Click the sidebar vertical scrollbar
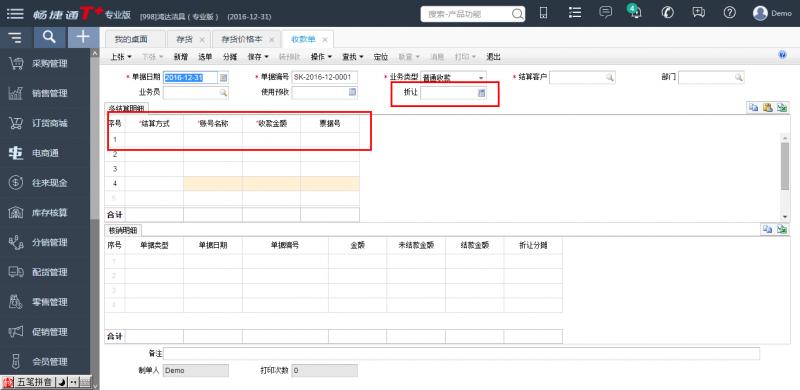800x390 pixels. [x=95, y=138]
